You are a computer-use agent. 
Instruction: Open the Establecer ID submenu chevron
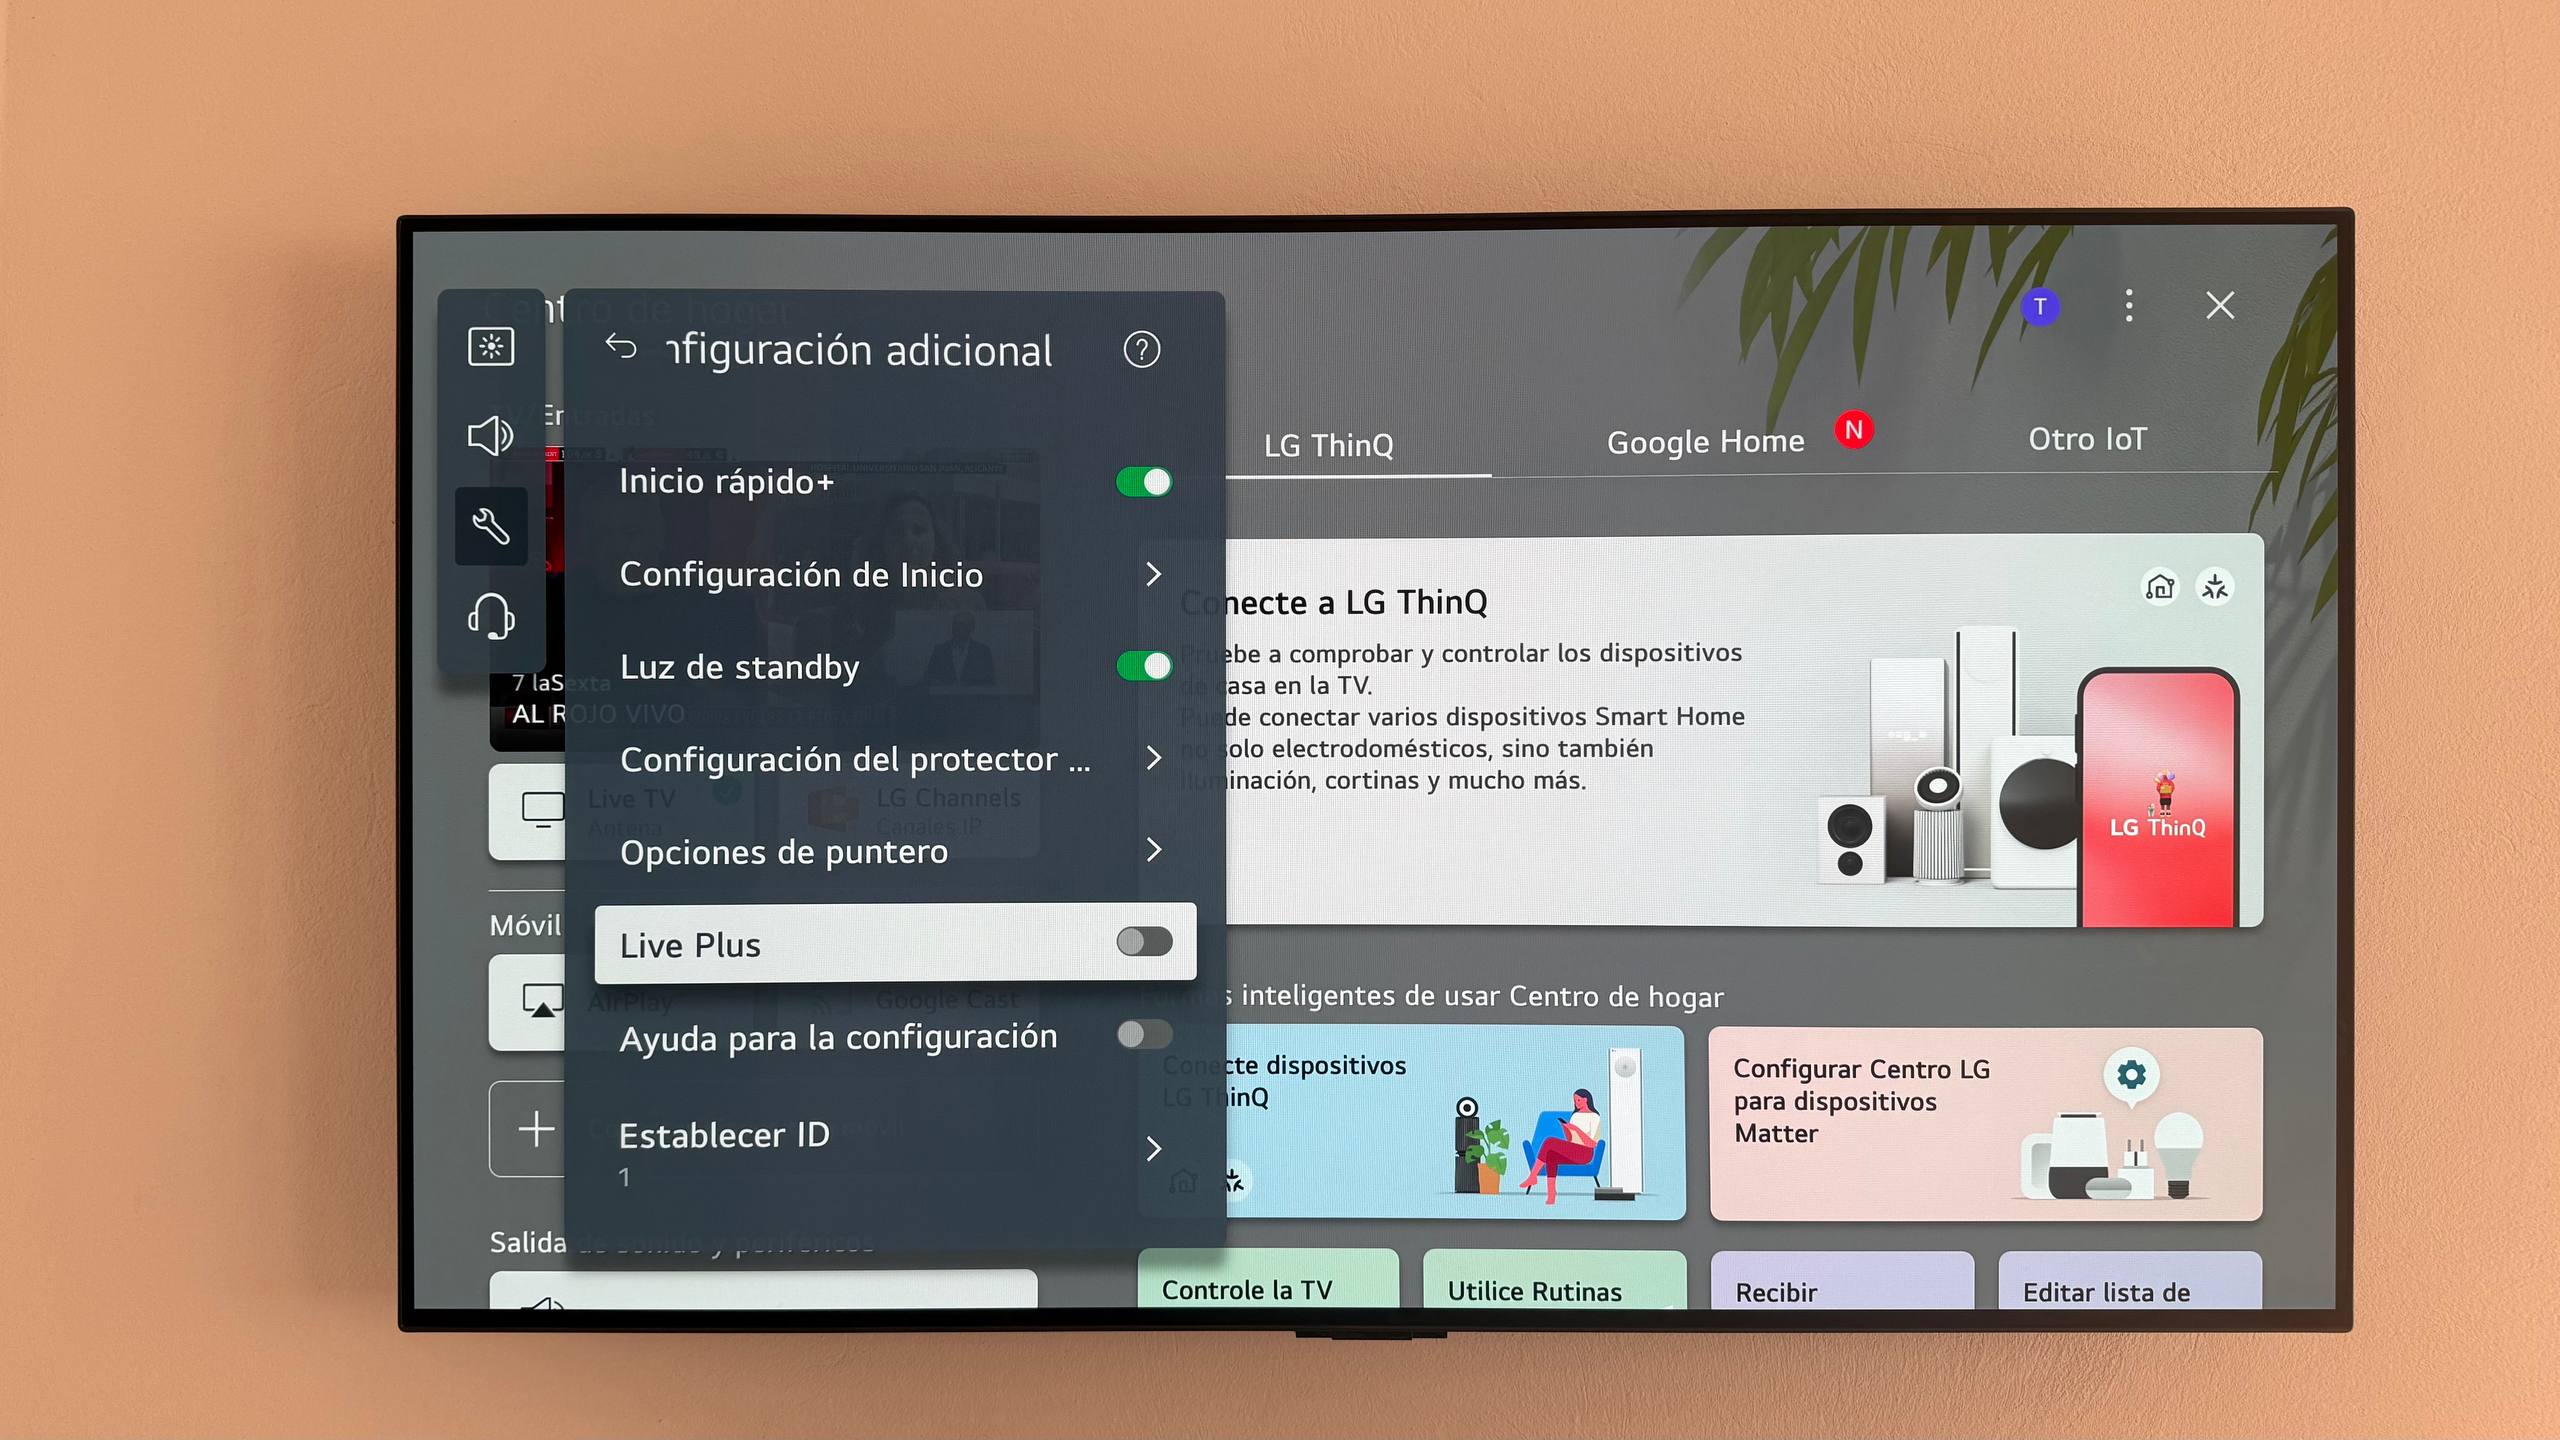tap(1153, 1148)
